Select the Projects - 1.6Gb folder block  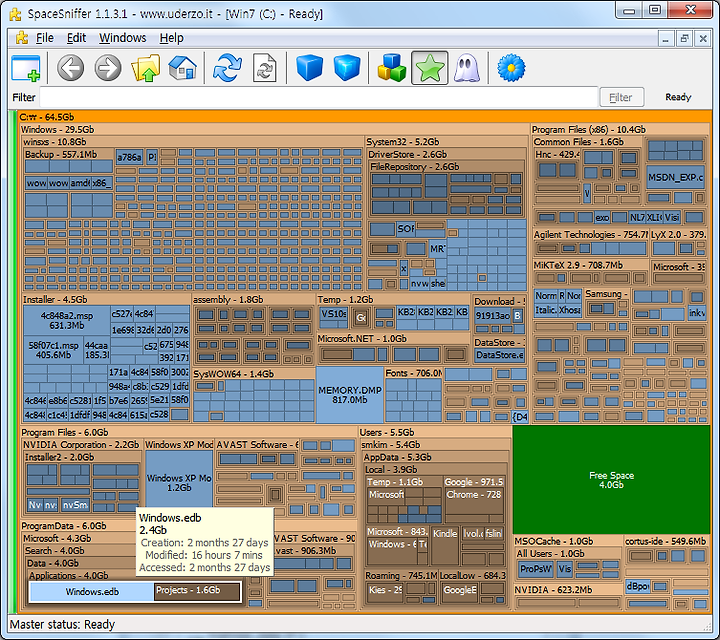[x=197, y=592]
